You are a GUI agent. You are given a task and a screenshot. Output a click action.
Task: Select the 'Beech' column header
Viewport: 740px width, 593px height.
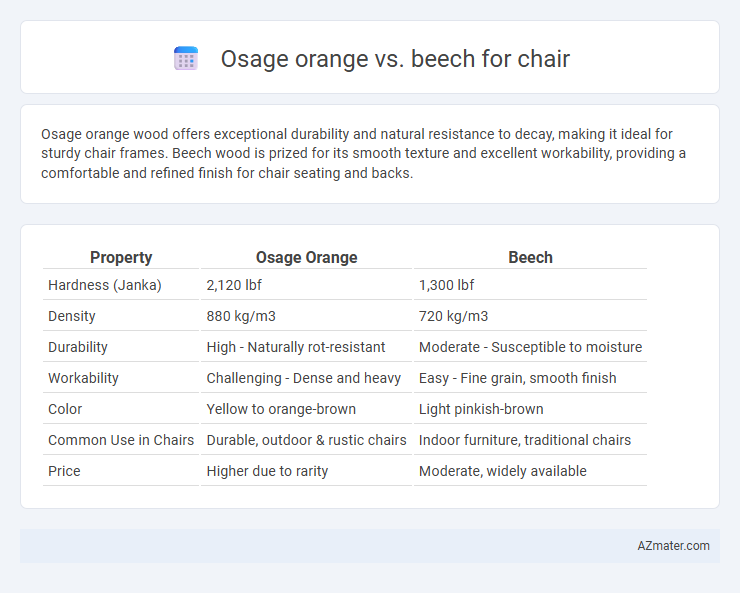pyautogui.click(x=530, y=257)
